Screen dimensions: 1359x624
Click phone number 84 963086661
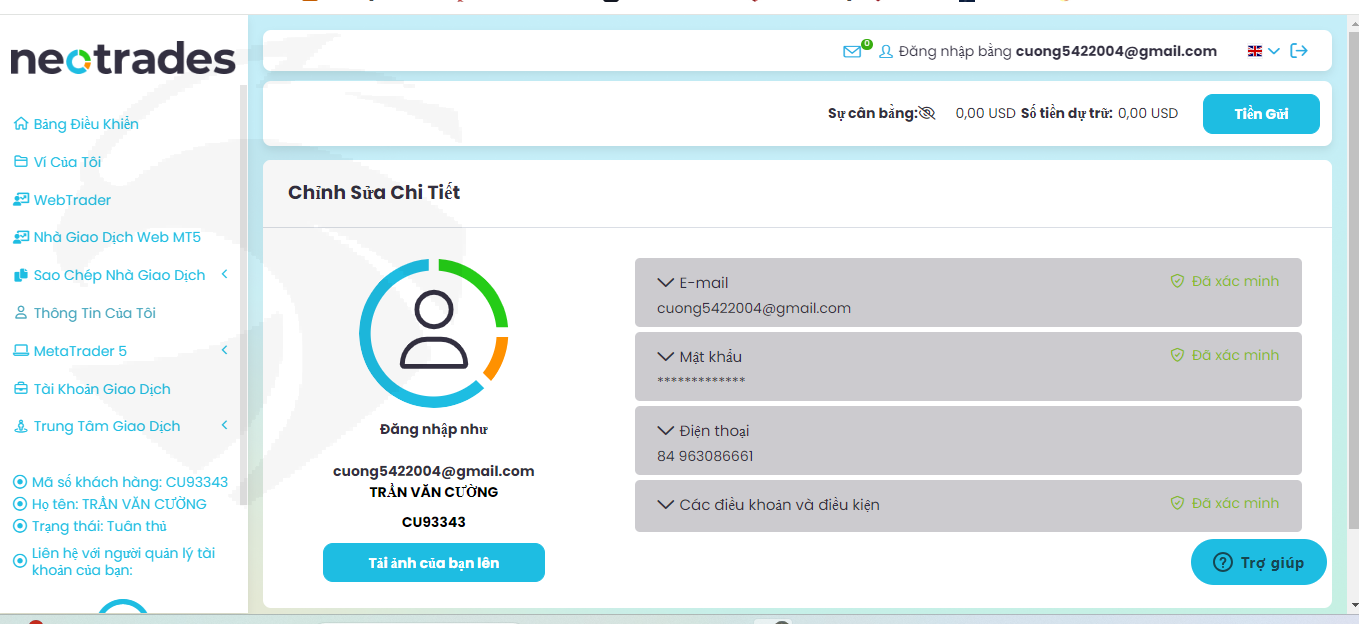tap(705, 456)
